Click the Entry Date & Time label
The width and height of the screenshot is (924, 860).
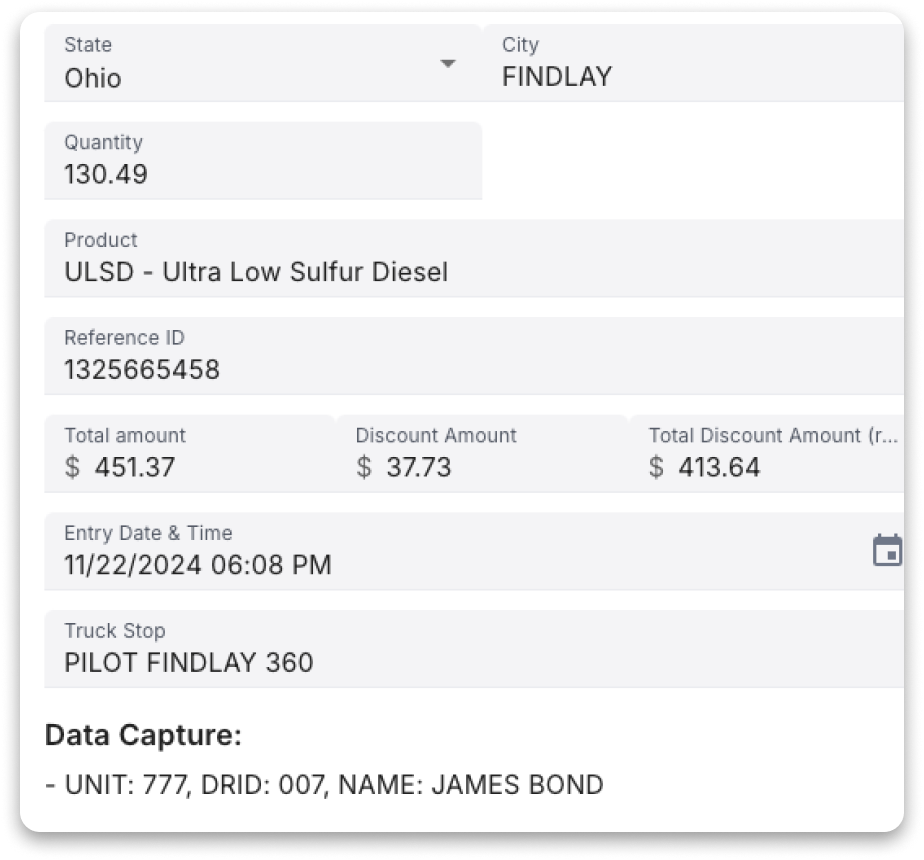[148, 533]
